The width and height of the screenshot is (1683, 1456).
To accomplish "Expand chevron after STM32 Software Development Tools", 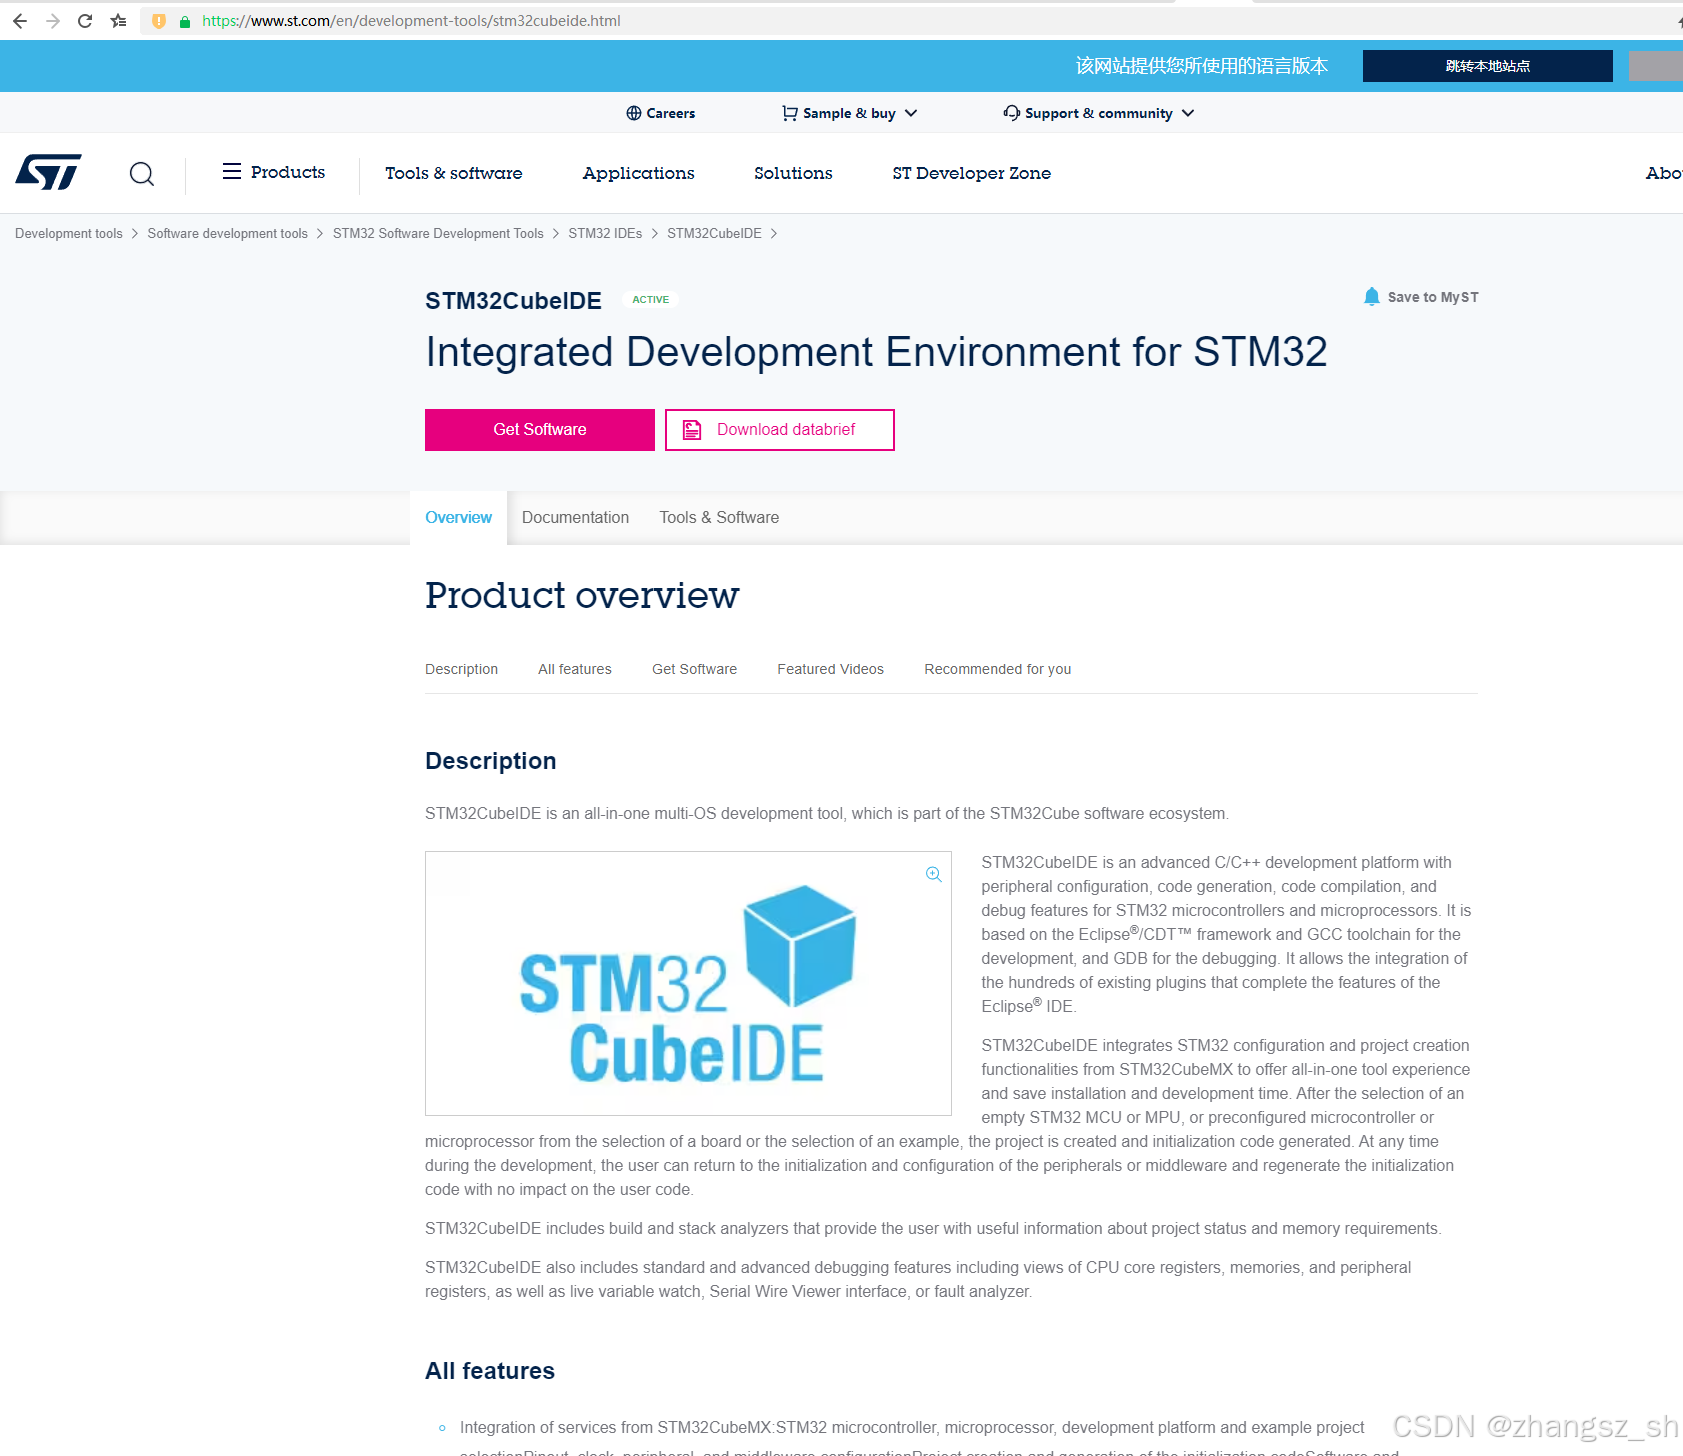I will (x=556, y=233).
